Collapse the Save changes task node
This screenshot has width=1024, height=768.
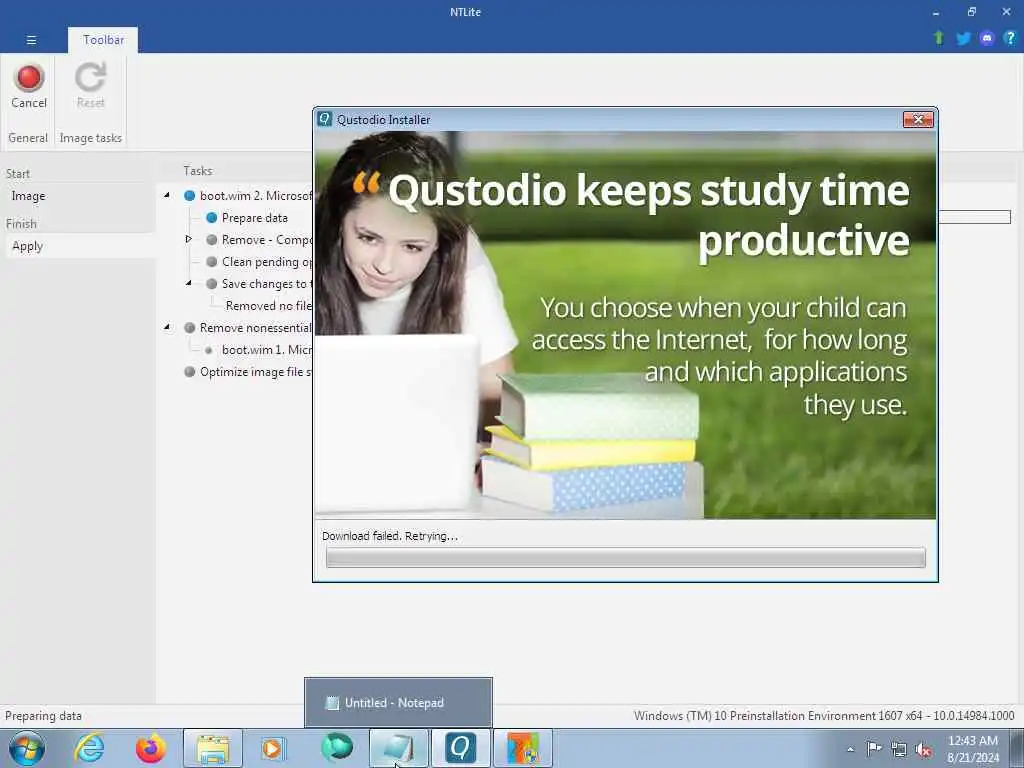pyautogui.click(x=189, y=283)
